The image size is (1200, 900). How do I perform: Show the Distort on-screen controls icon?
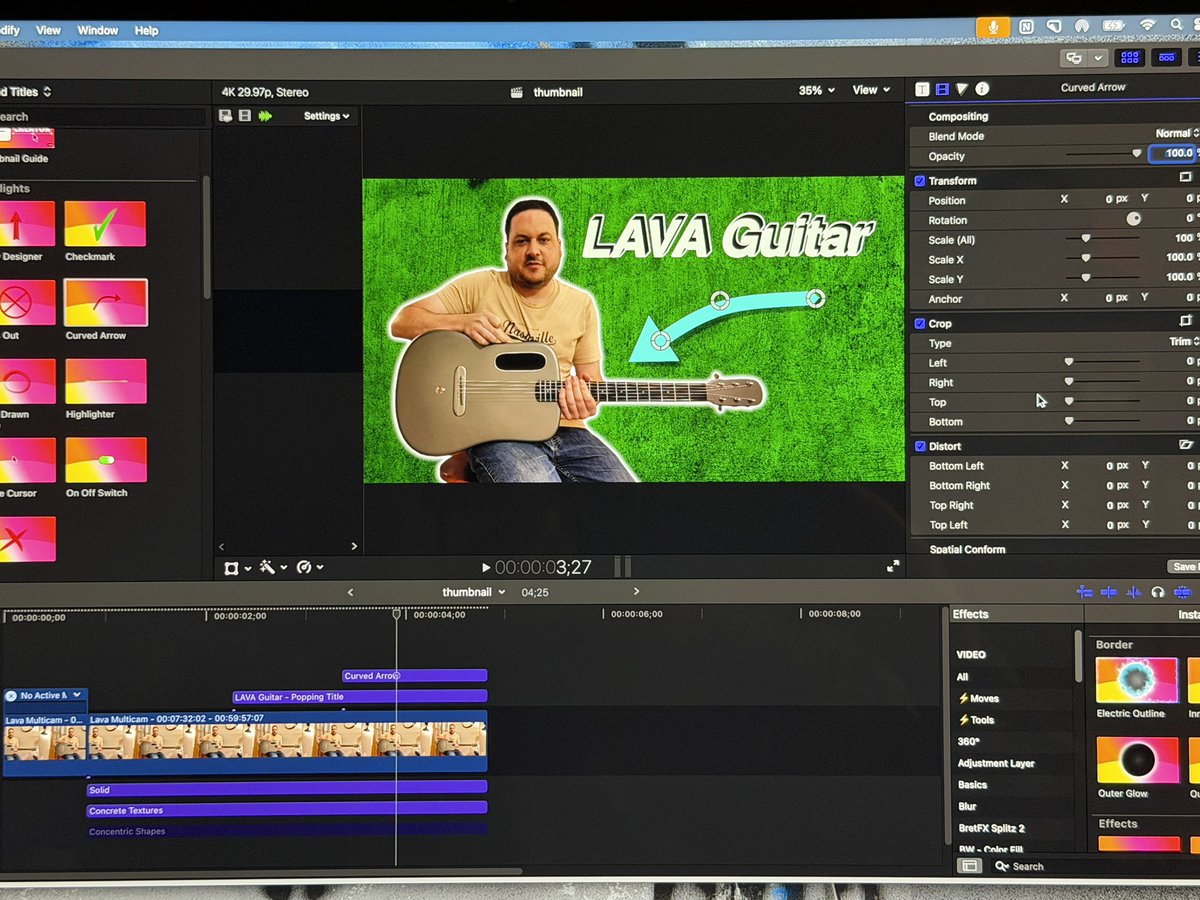click(x=1186, y=444)
